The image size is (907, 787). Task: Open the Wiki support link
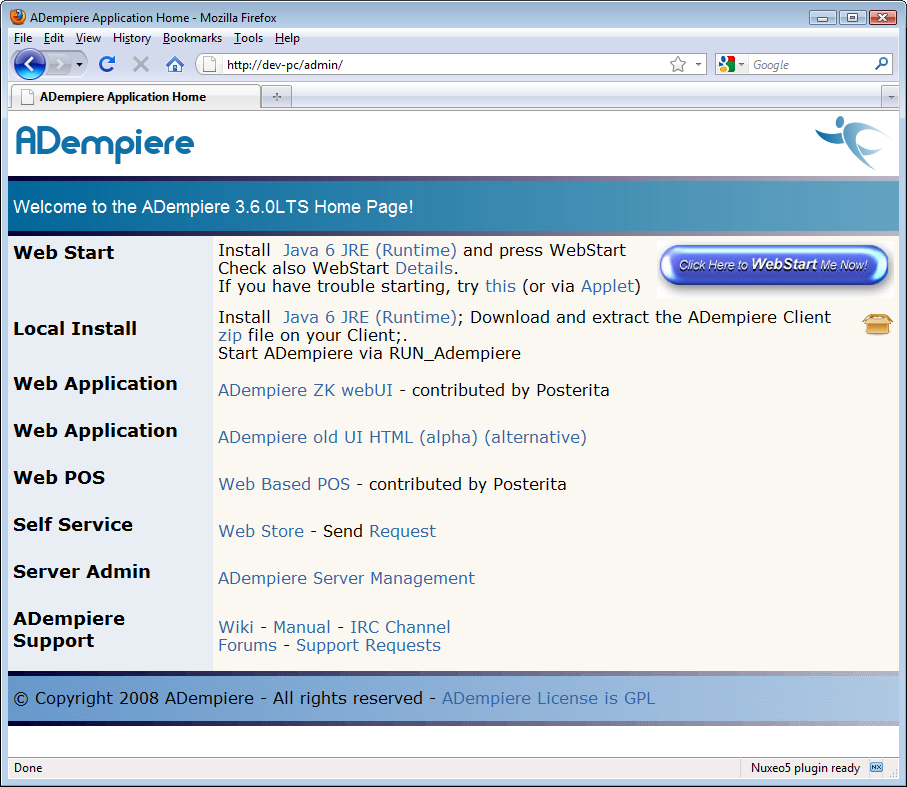(235, 627)
